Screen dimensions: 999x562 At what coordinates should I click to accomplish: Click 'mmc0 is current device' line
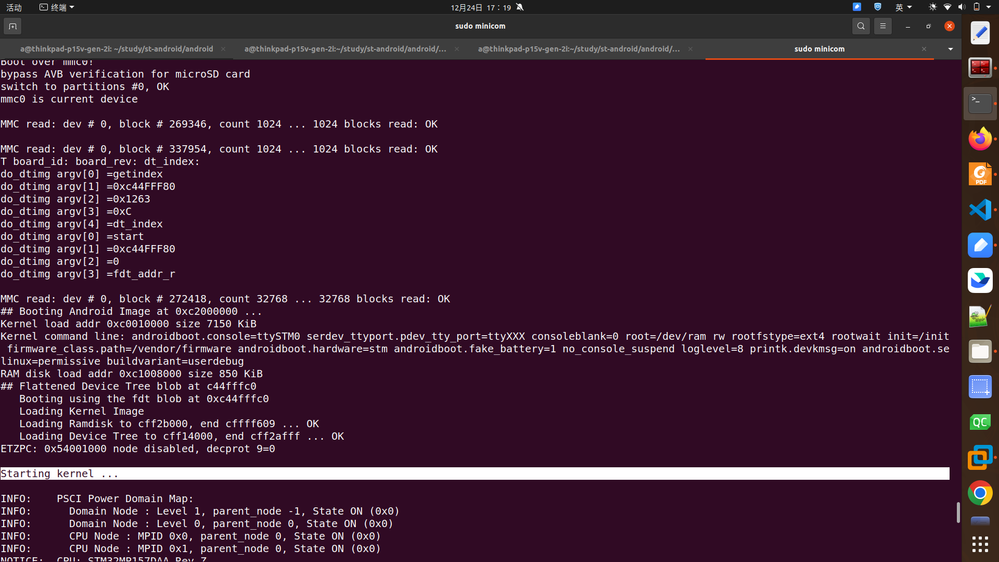pyautogui.click(x=69, y=99)
